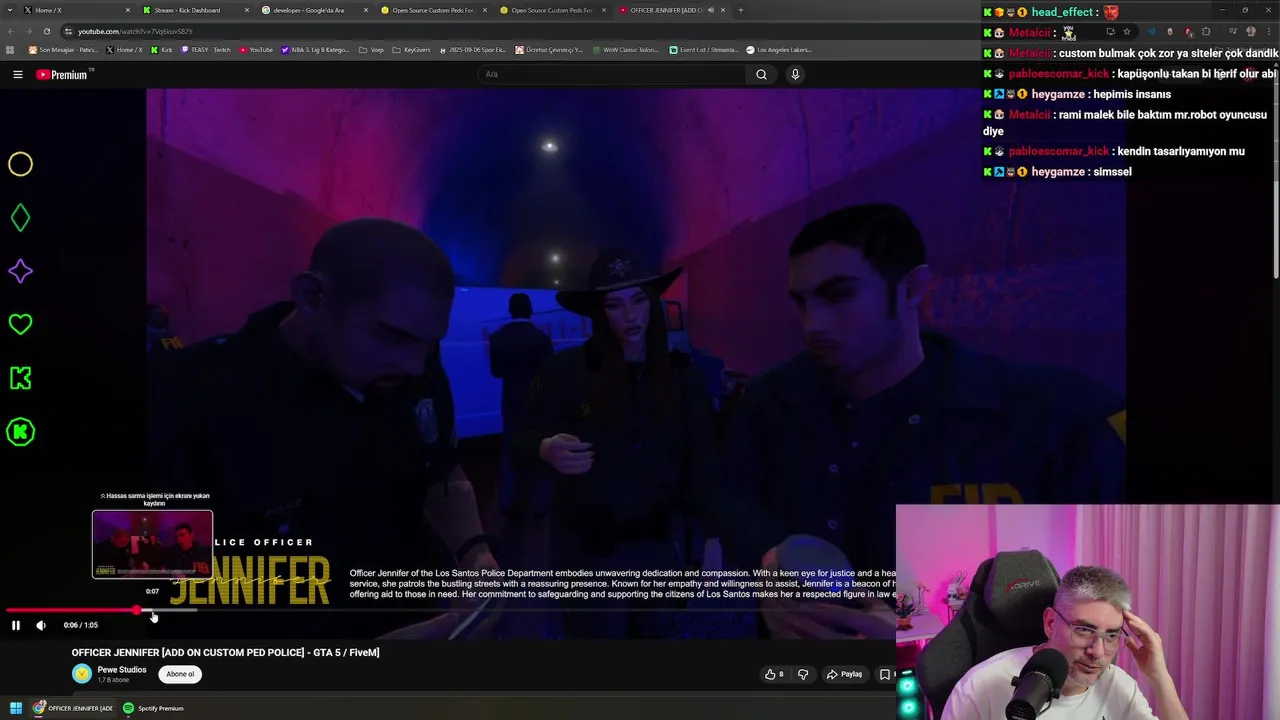Image resolution: width=1280 pixels, height=720 pixels.
Task: Click the round green Kick K icon
Action: click(20, 432)
